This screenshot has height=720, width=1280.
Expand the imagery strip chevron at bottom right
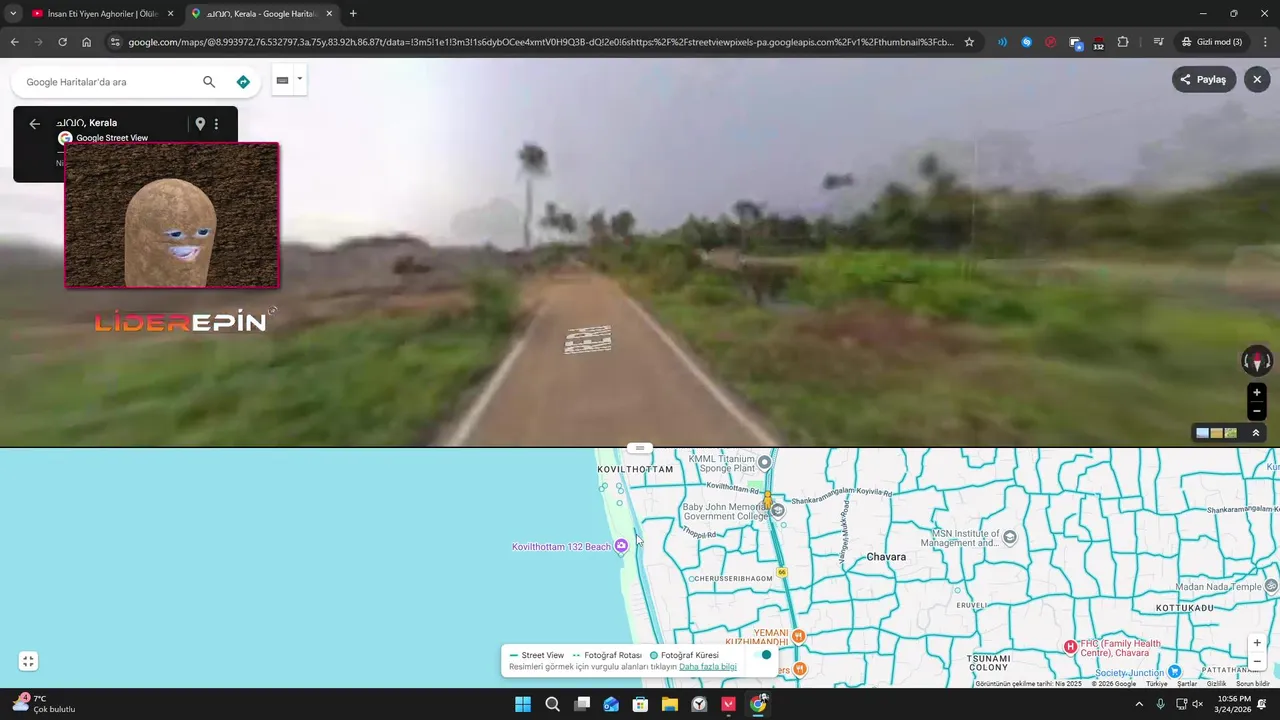tap(1256, 433)
